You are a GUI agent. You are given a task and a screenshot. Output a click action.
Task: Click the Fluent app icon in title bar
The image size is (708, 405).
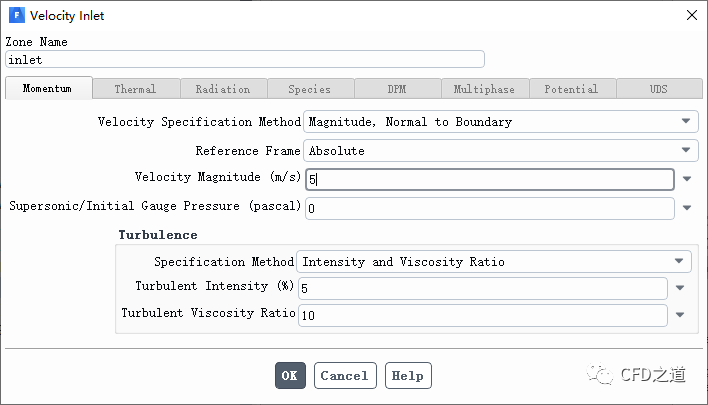point(15,15)
